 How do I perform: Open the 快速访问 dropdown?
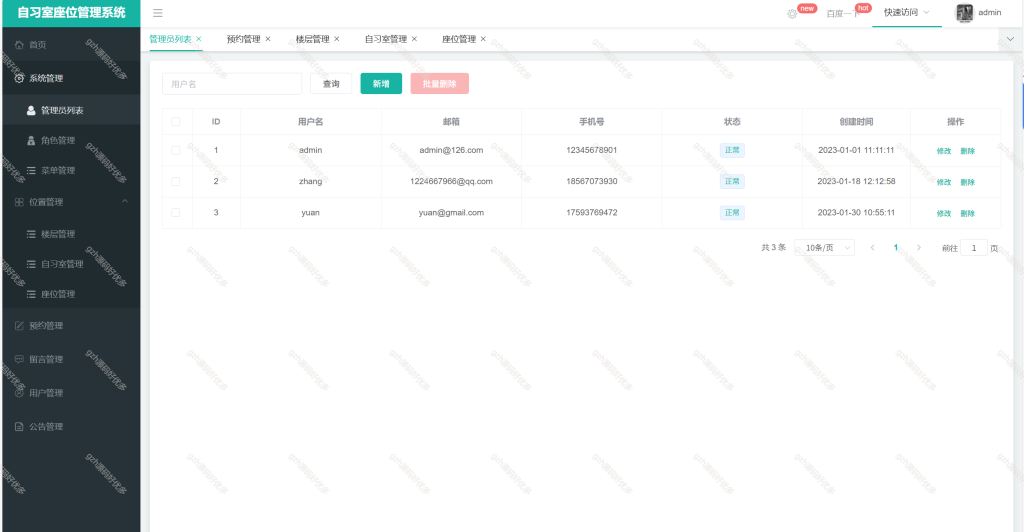(906, 12)
